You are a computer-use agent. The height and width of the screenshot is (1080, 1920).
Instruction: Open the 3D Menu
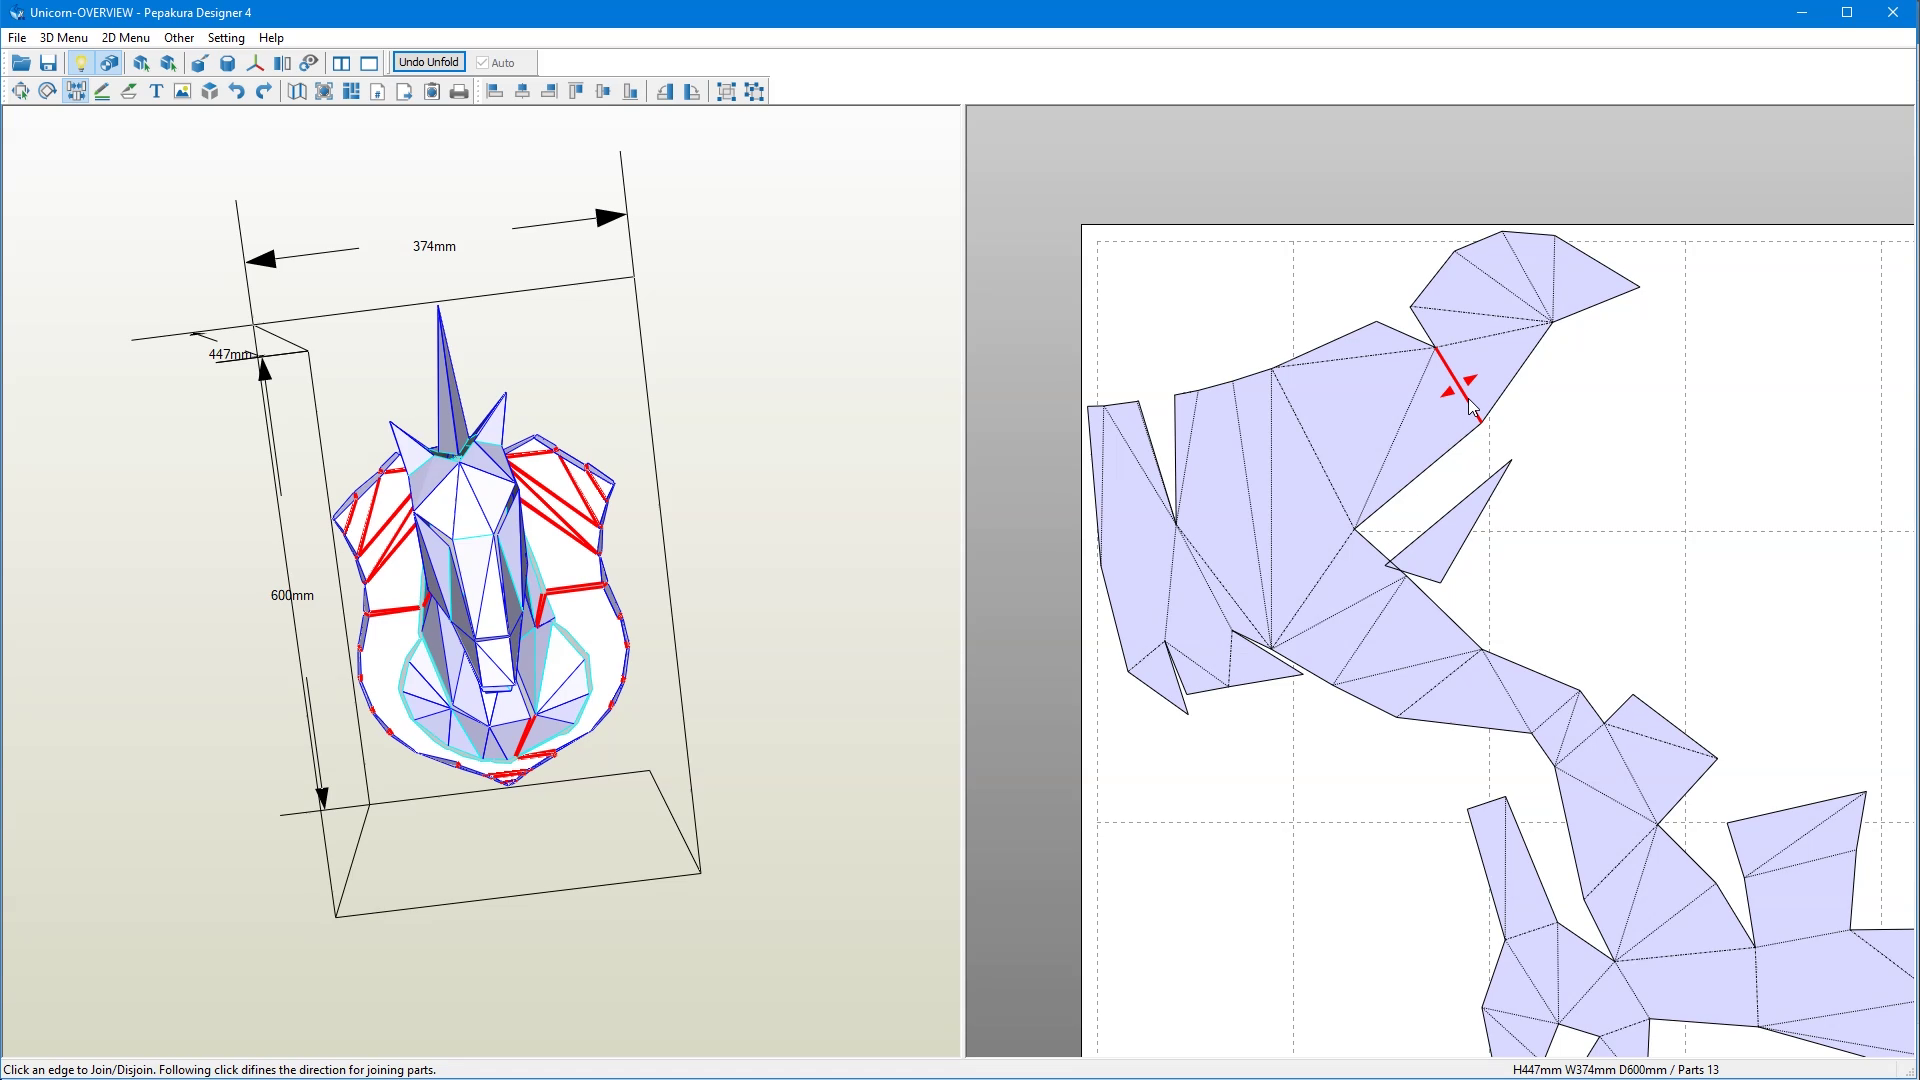coord(62,37)
